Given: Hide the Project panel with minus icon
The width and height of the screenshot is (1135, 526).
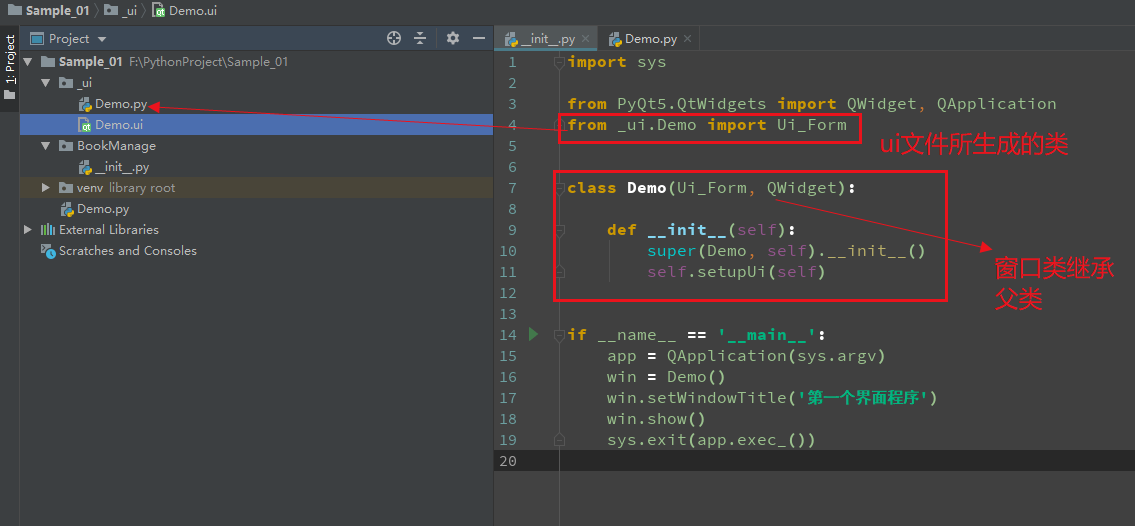Looking at the screenshot, I should 478,38.
